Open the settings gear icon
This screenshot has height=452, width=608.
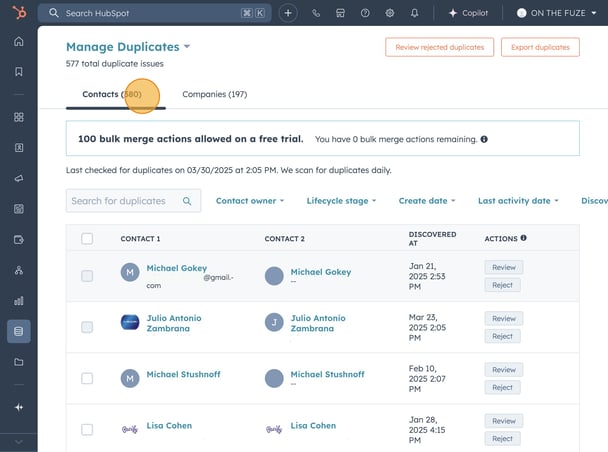click(390, 13)
